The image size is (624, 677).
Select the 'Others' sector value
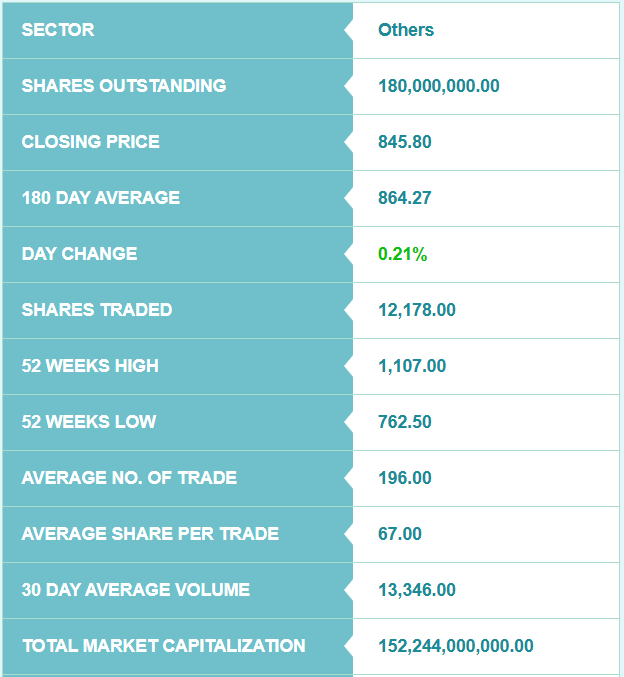pos(406,30)
